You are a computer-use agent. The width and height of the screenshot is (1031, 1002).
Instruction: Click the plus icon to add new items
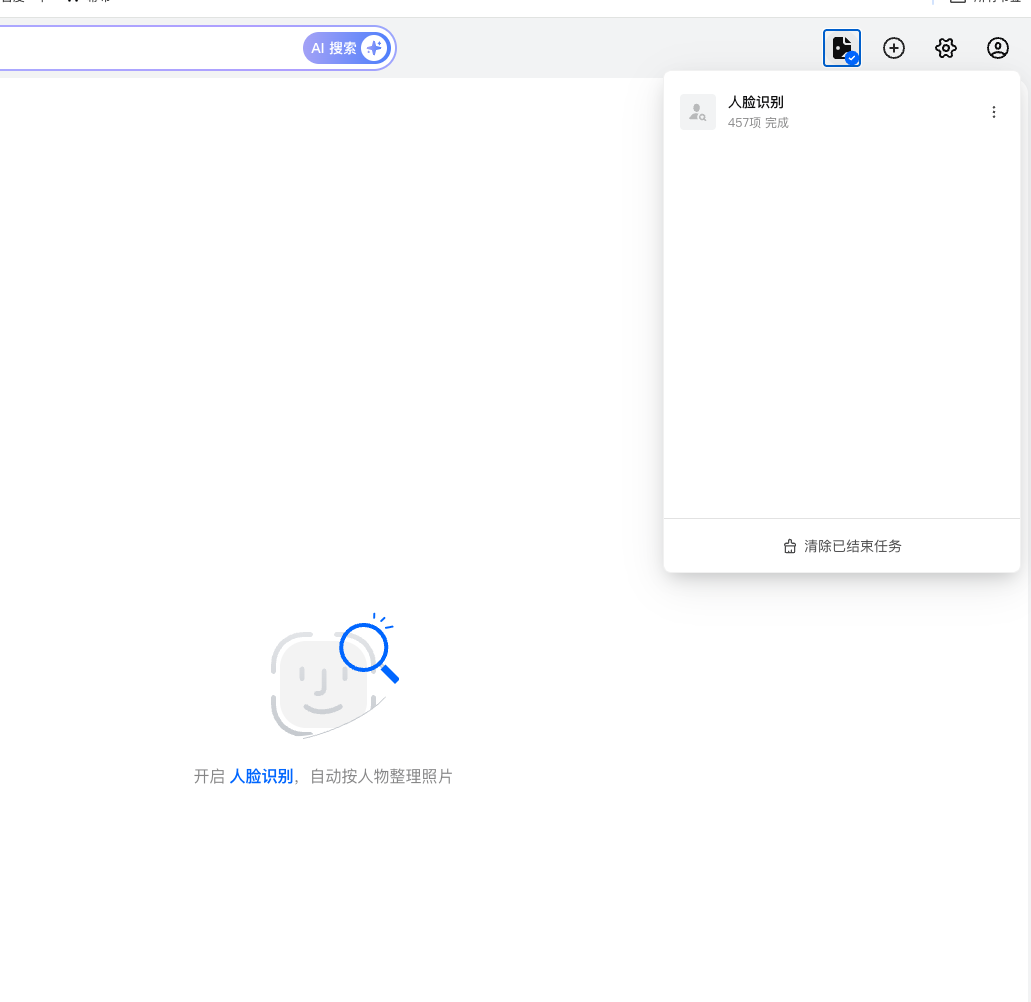pyautogui.click(x=894, y=47)
